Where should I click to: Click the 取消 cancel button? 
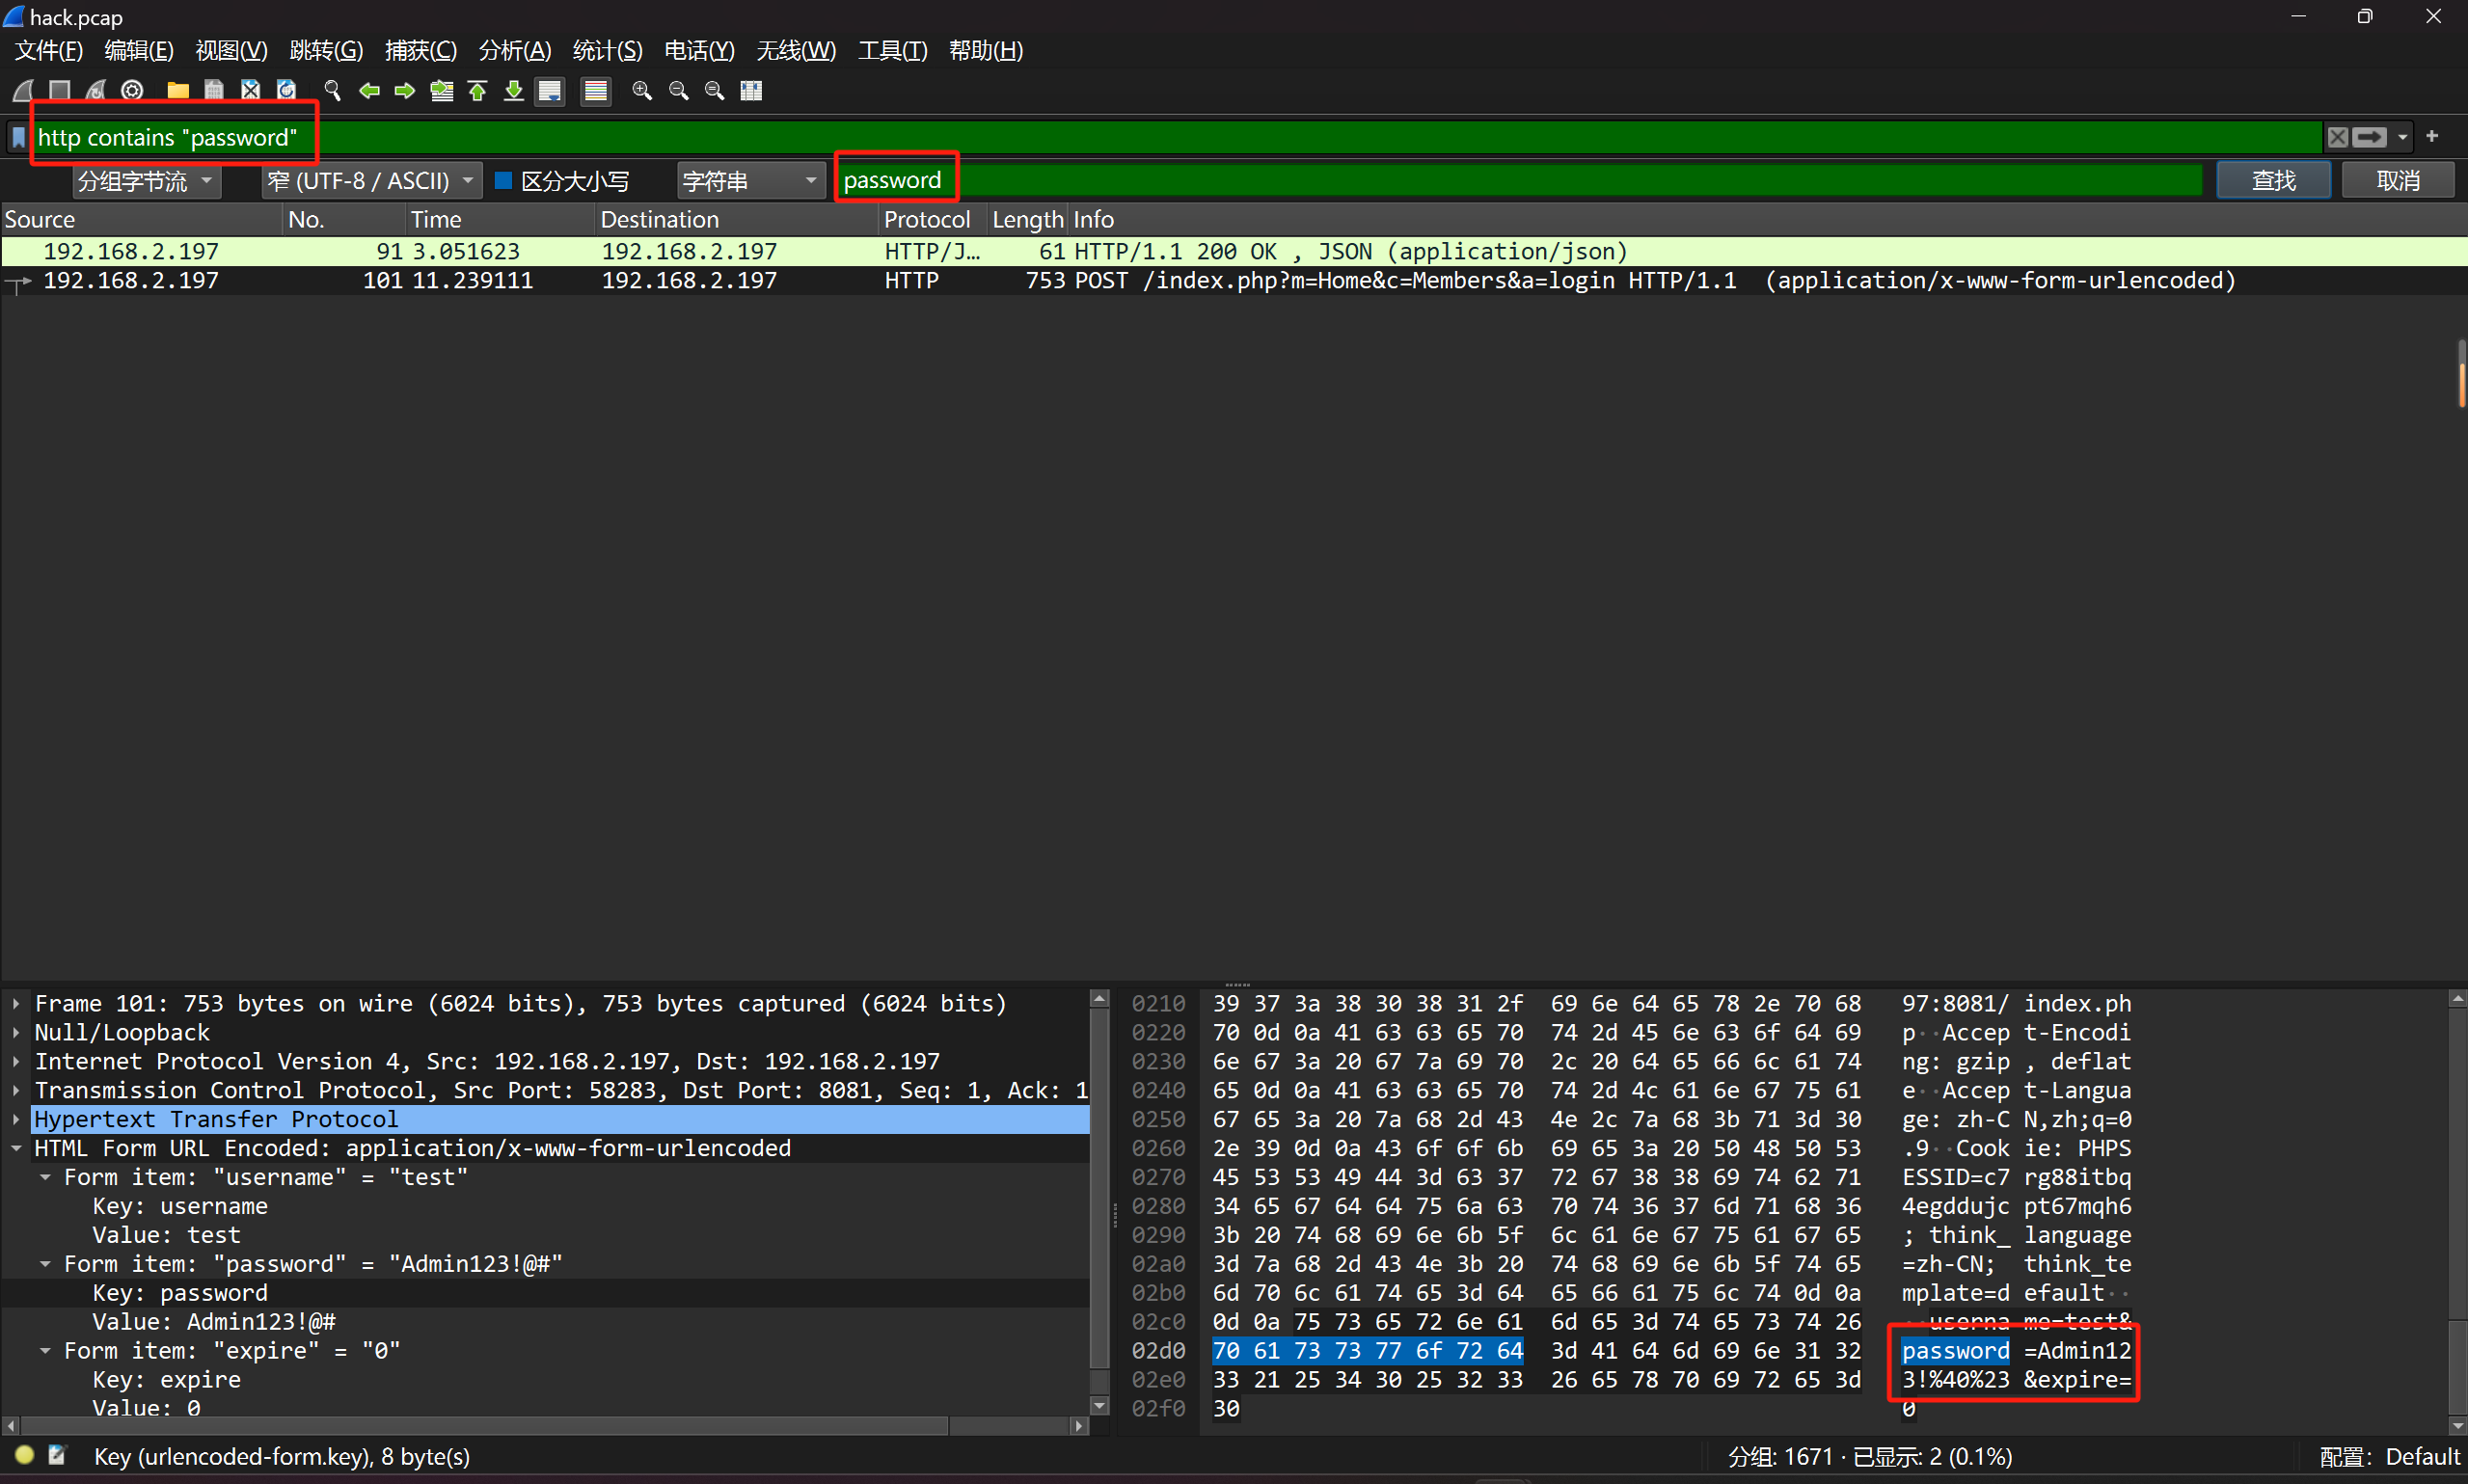[2398, 181]
